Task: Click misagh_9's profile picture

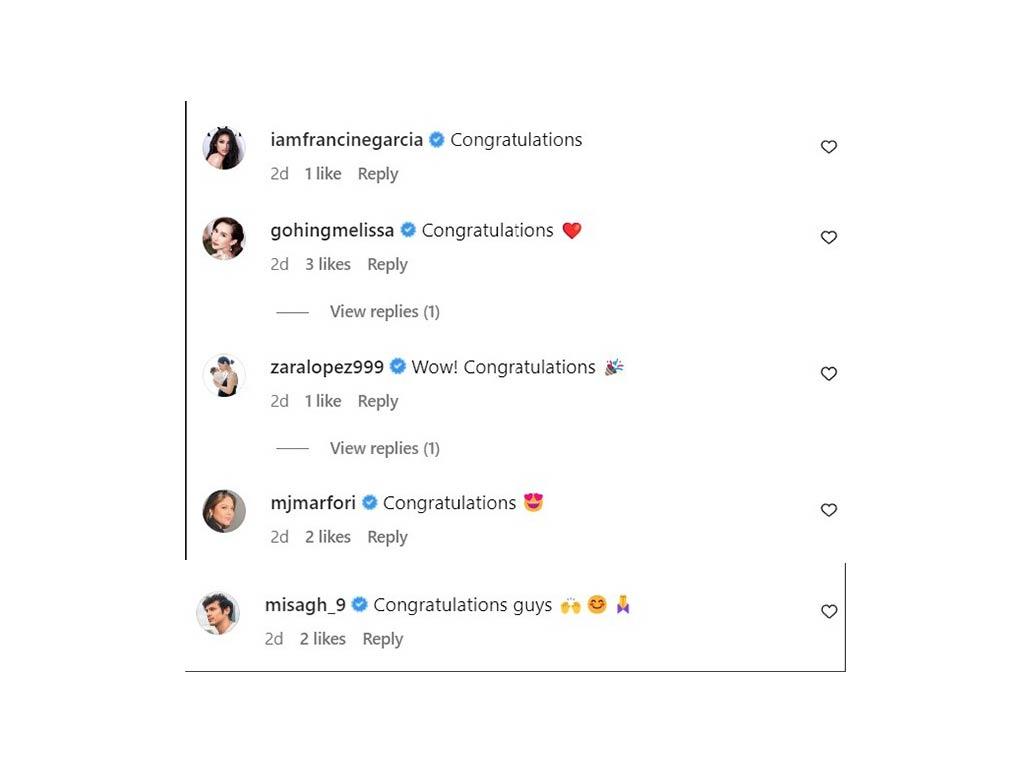Action: (218, 613)
